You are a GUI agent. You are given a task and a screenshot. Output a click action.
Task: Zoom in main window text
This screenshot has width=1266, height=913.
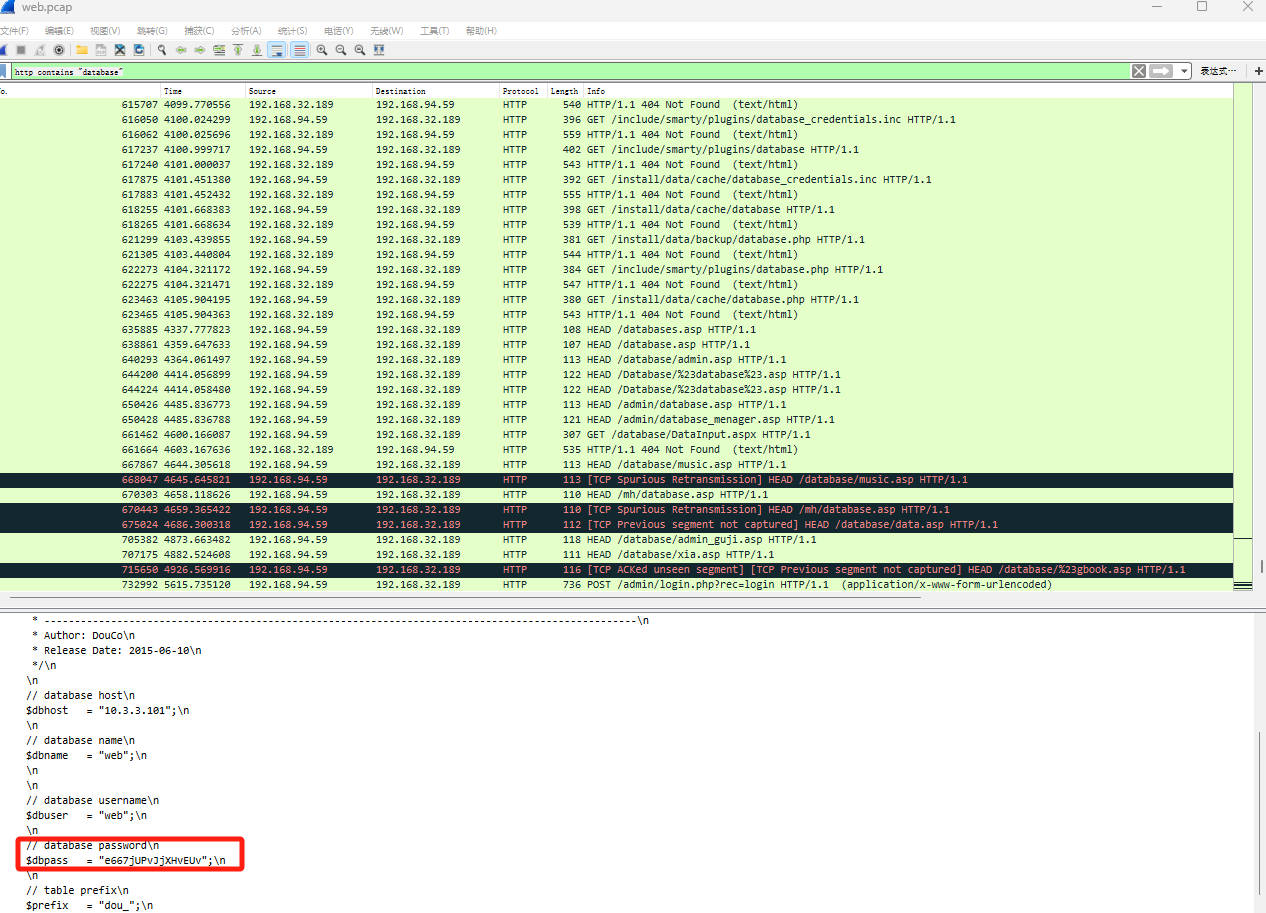coord(322,50)
